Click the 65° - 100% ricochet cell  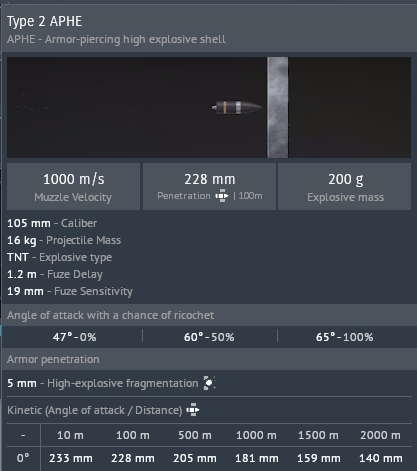(x=345, y=337)
